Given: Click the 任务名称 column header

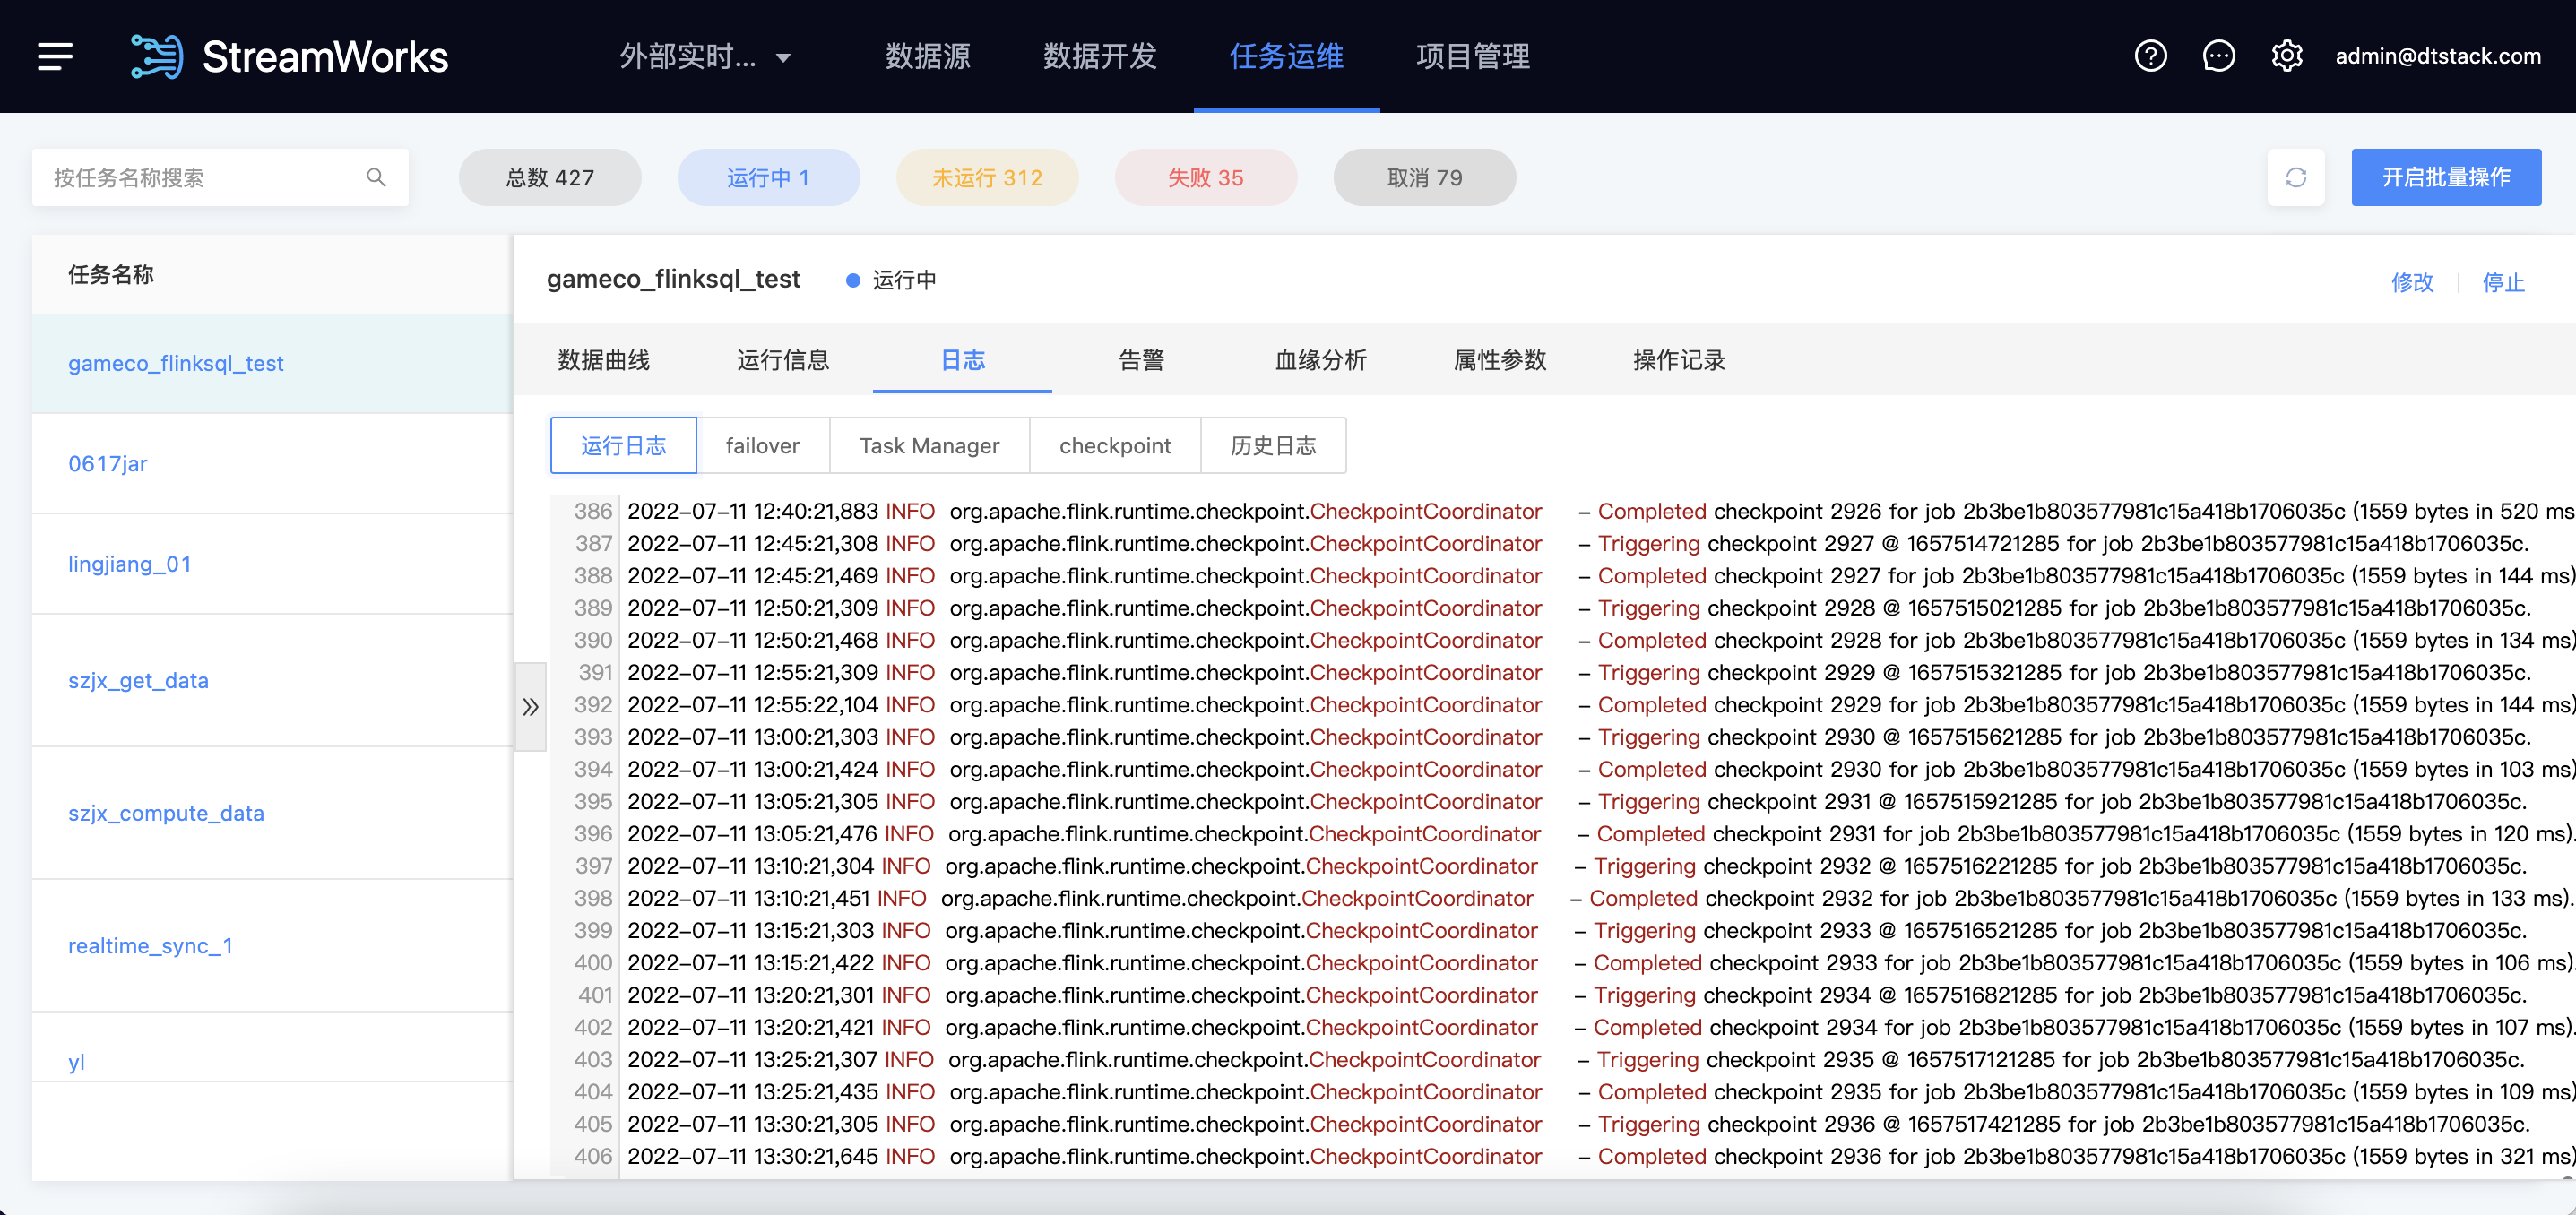Looking at the screenshot, I should click(111, 274).
